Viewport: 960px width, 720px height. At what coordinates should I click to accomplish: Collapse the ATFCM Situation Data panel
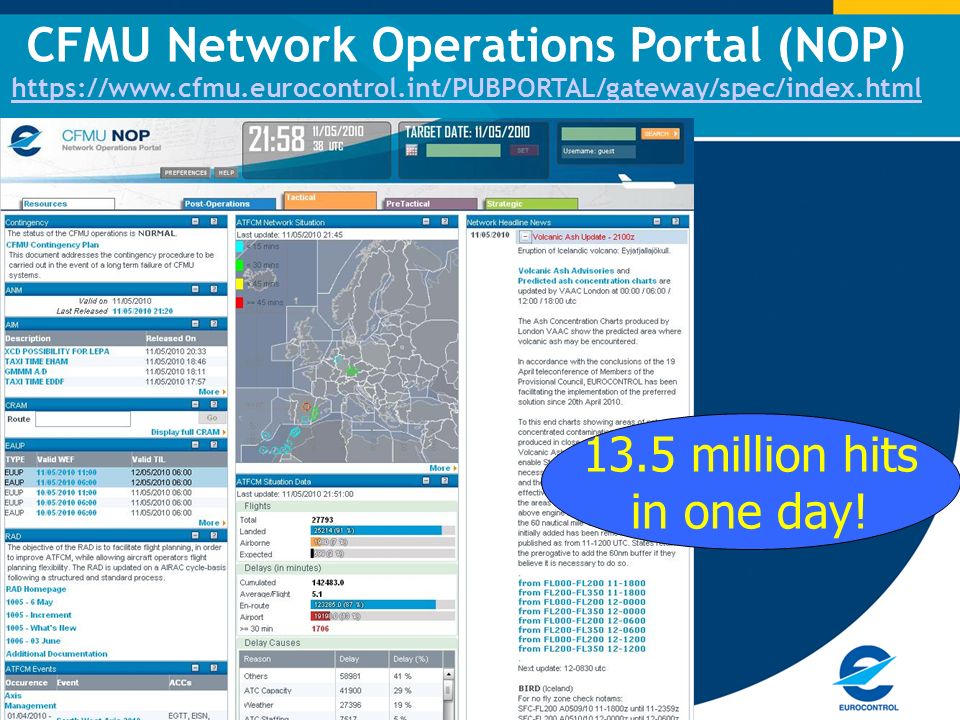pos(426,481)
